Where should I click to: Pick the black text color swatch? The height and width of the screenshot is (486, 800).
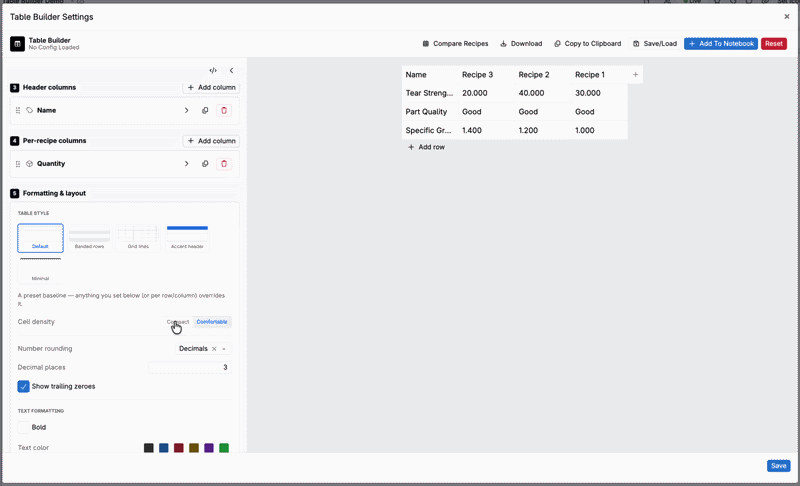[x=148, y=448]
